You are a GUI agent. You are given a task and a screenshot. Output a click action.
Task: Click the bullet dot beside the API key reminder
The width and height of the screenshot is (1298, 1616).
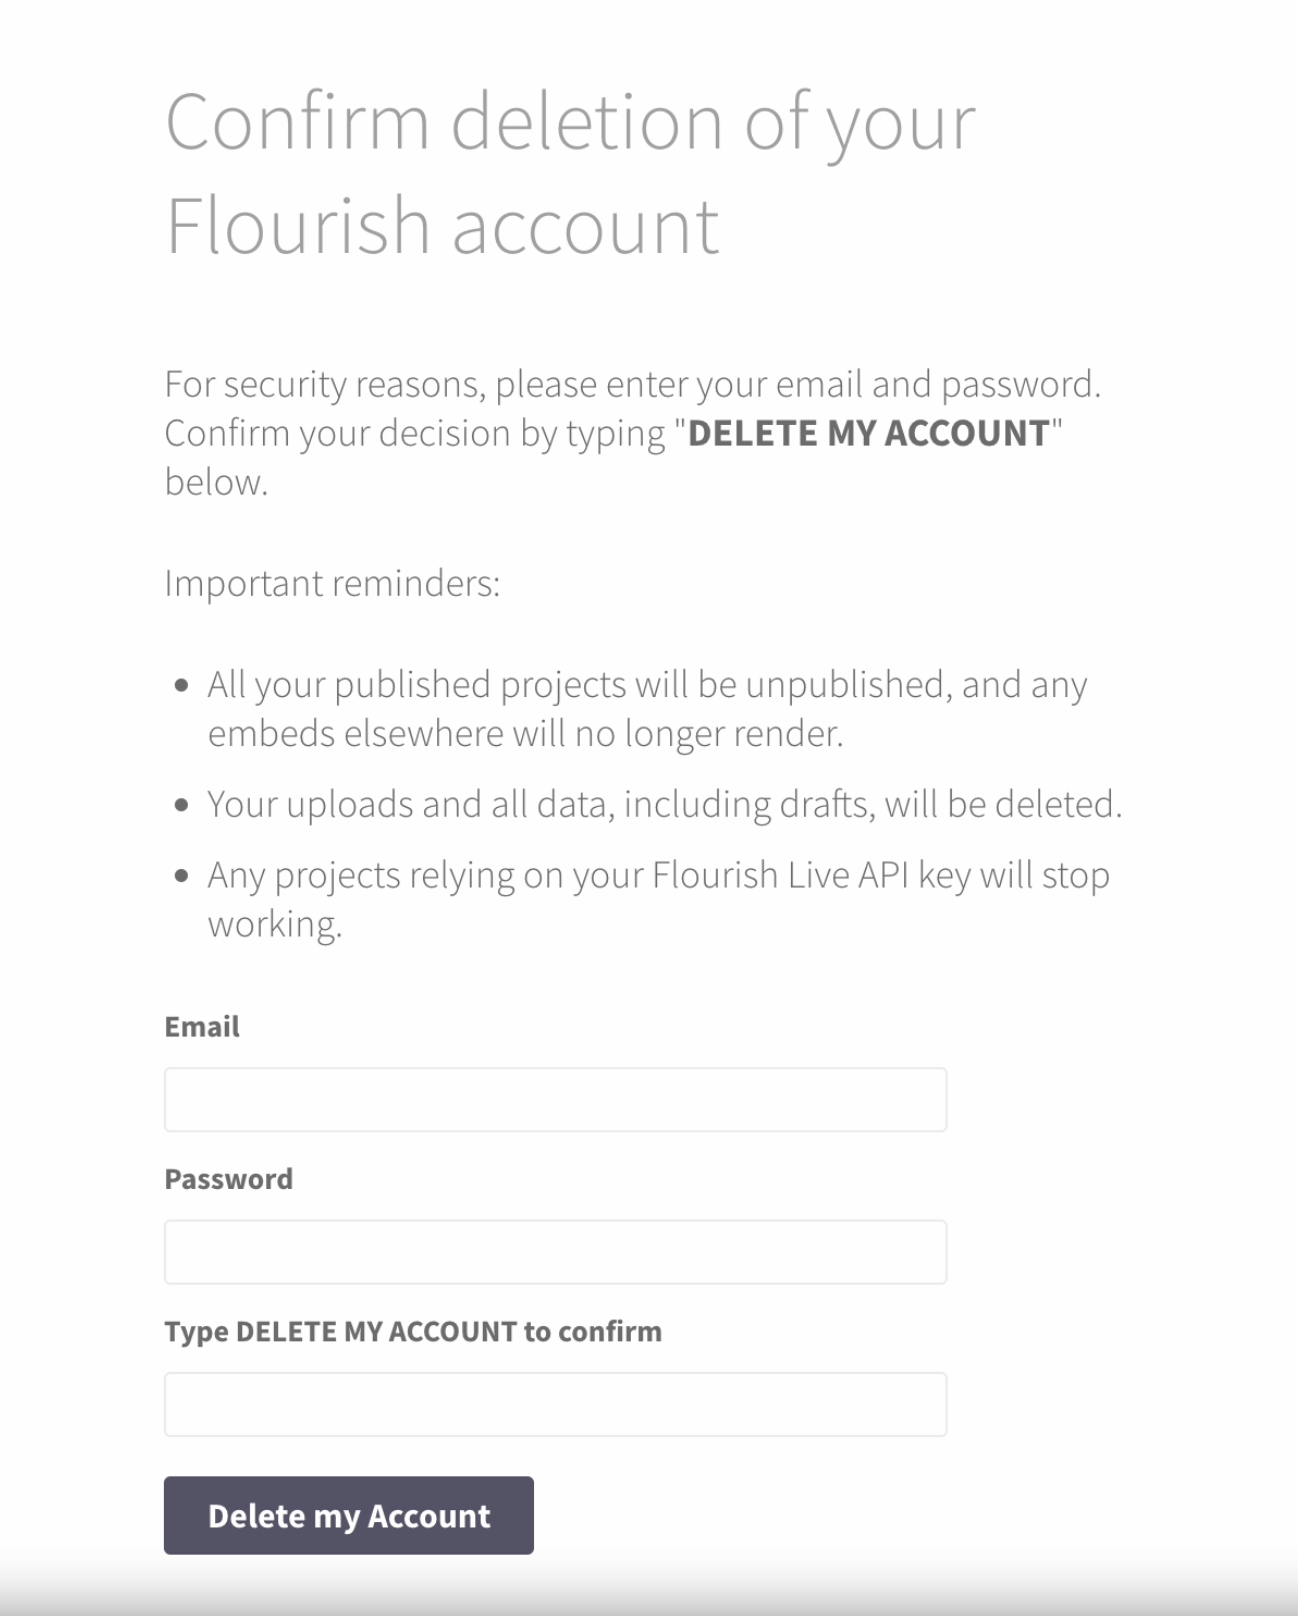[181, 876]
